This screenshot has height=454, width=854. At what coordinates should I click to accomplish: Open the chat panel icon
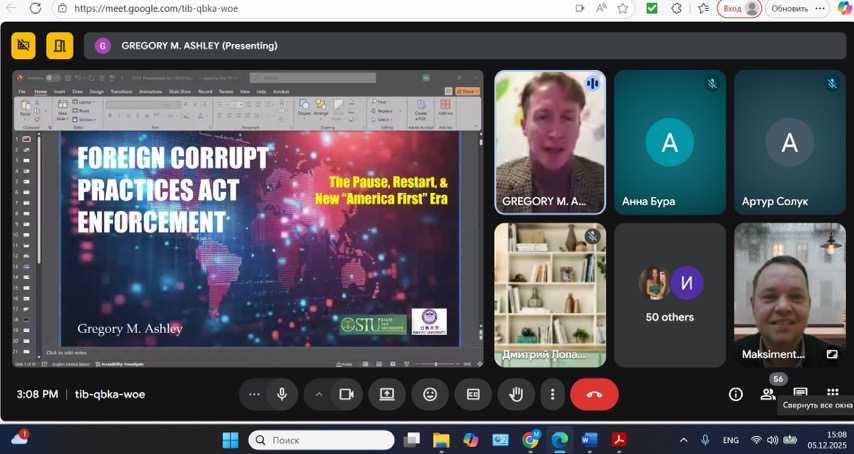pos(800,392)
